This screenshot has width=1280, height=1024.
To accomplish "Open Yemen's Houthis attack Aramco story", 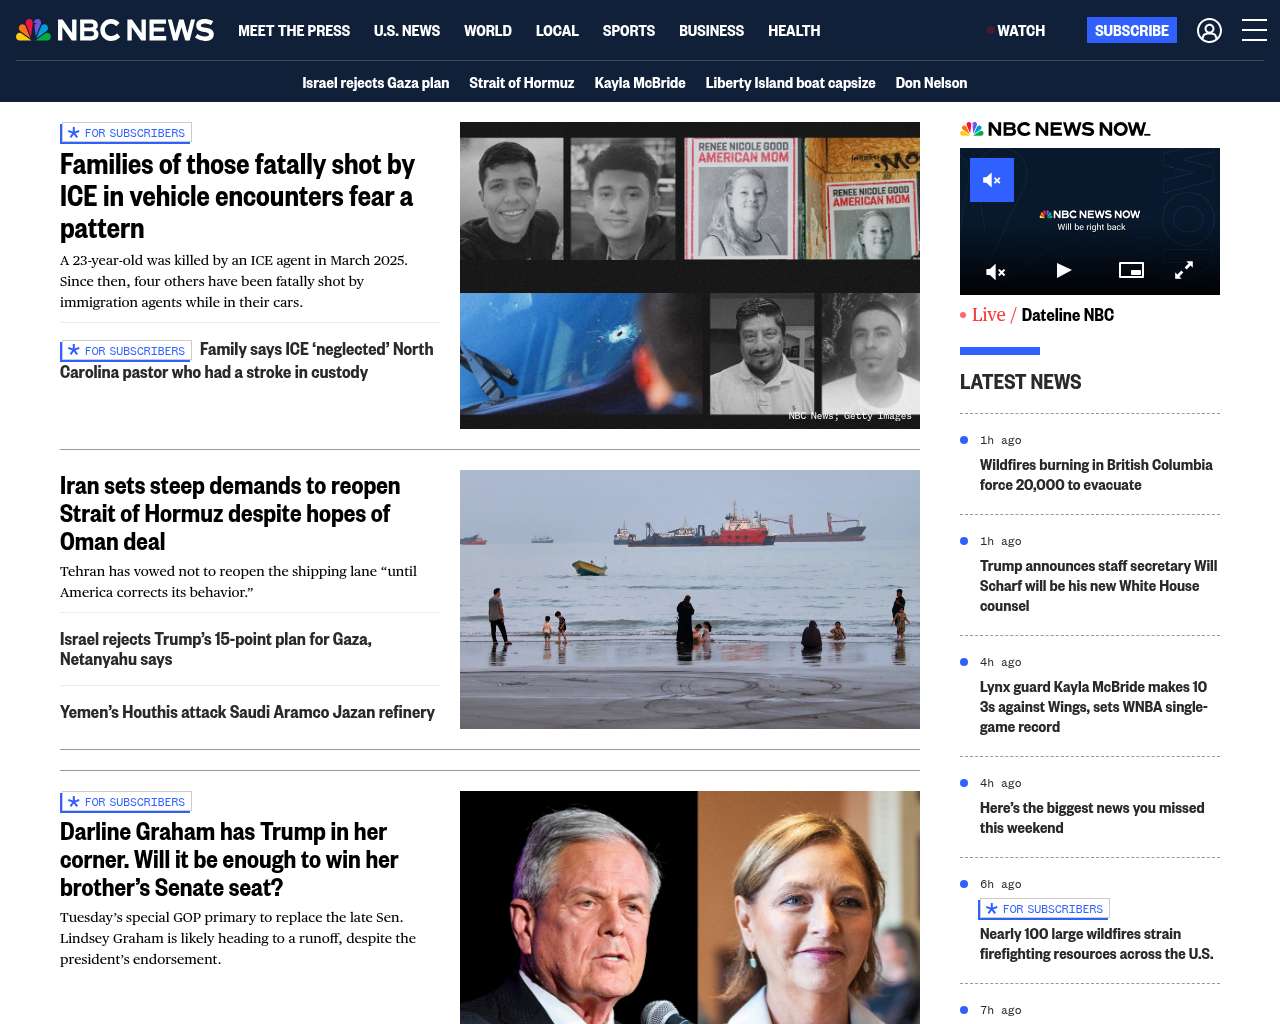I will point(247,712).
